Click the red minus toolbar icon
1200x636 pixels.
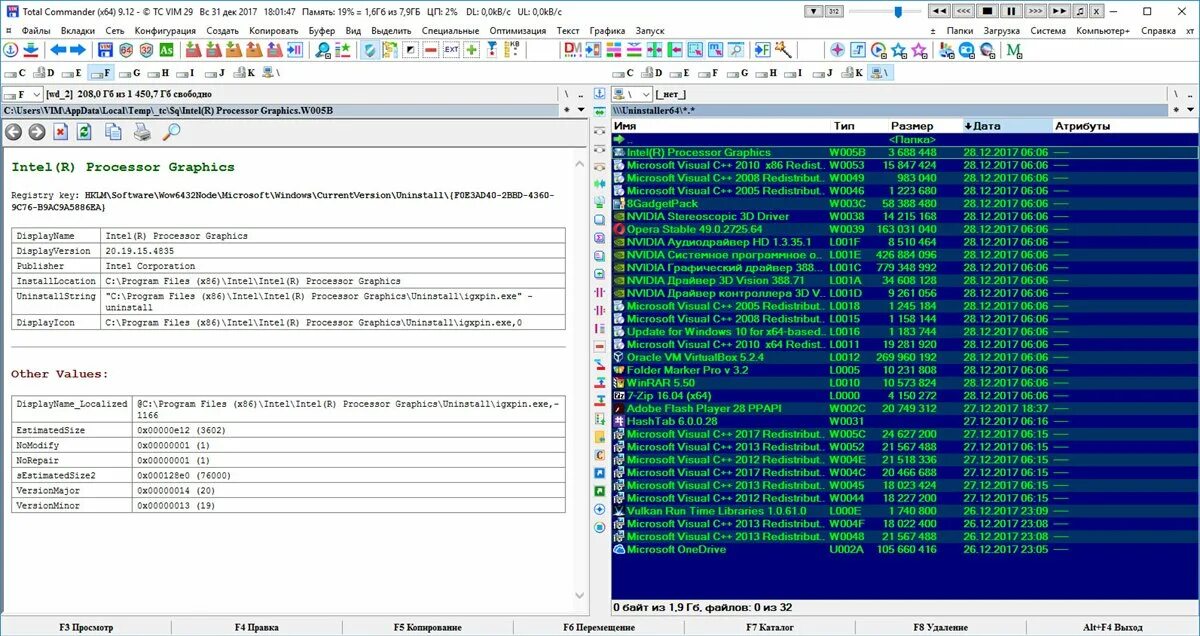point(430,50)
